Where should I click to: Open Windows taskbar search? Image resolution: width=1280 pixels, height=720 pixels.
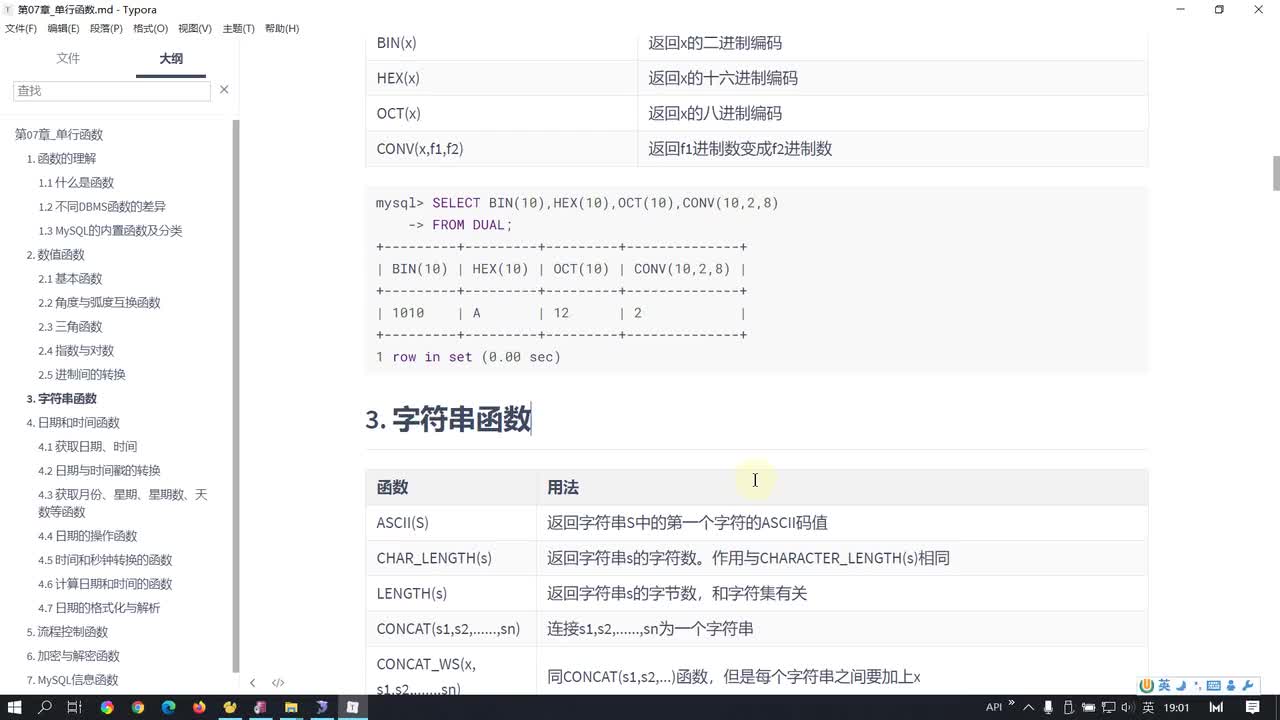pyautogui.click(x=45, y=707)
